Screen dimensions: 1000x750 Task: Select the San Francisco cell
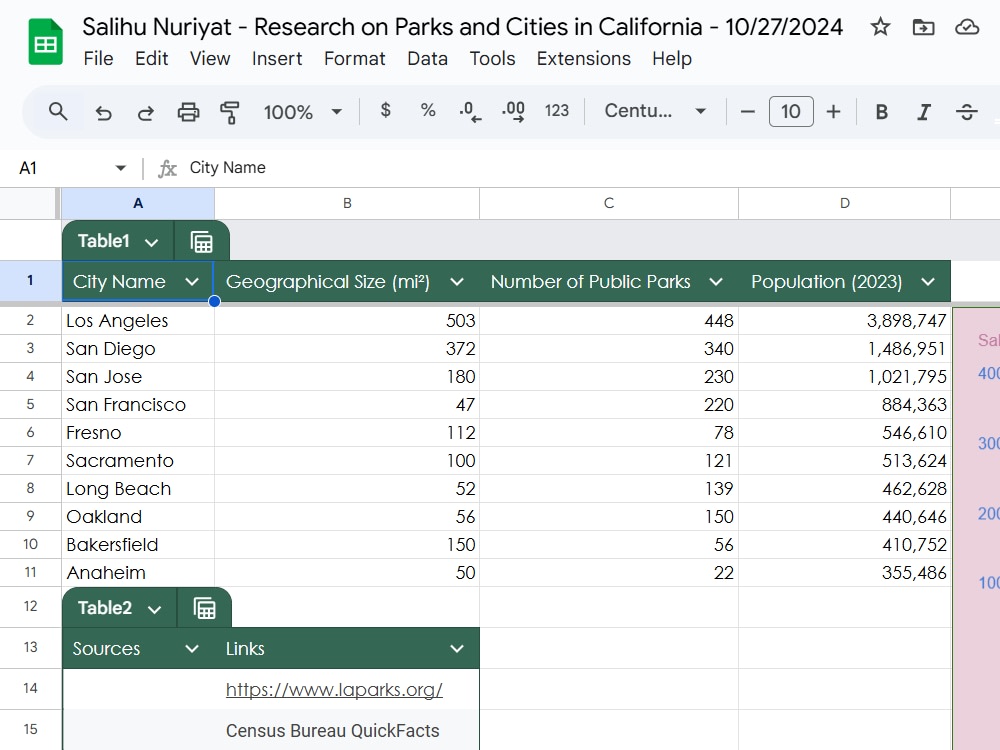138,405
